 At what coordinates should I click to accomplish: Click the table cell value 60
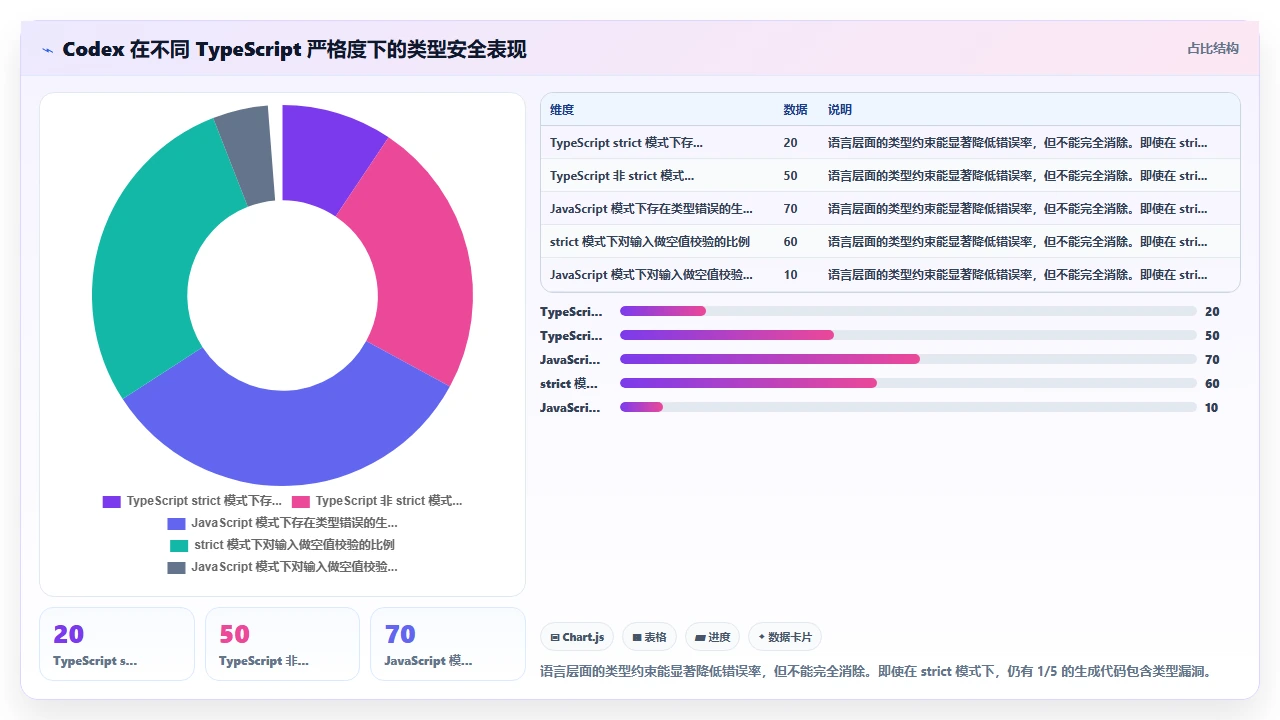(791, 242)
